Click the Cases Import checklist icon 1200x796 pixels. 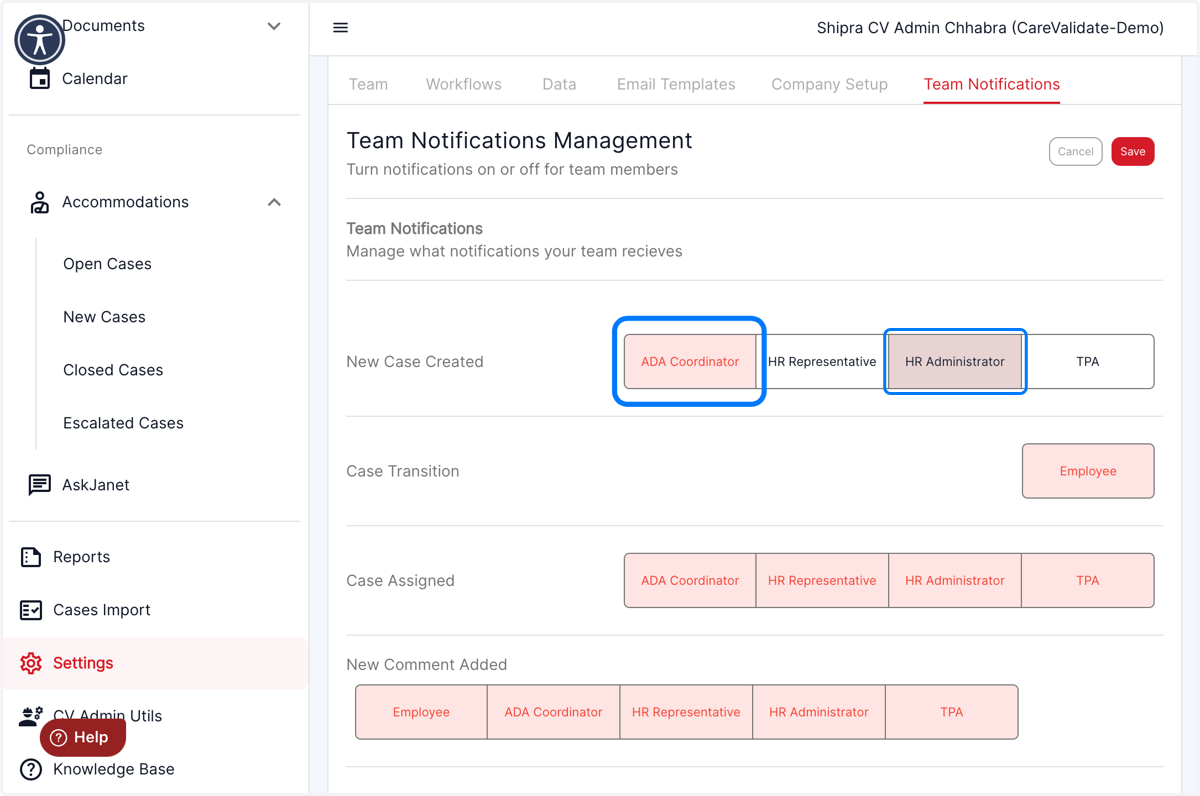(x=31, y=610)
